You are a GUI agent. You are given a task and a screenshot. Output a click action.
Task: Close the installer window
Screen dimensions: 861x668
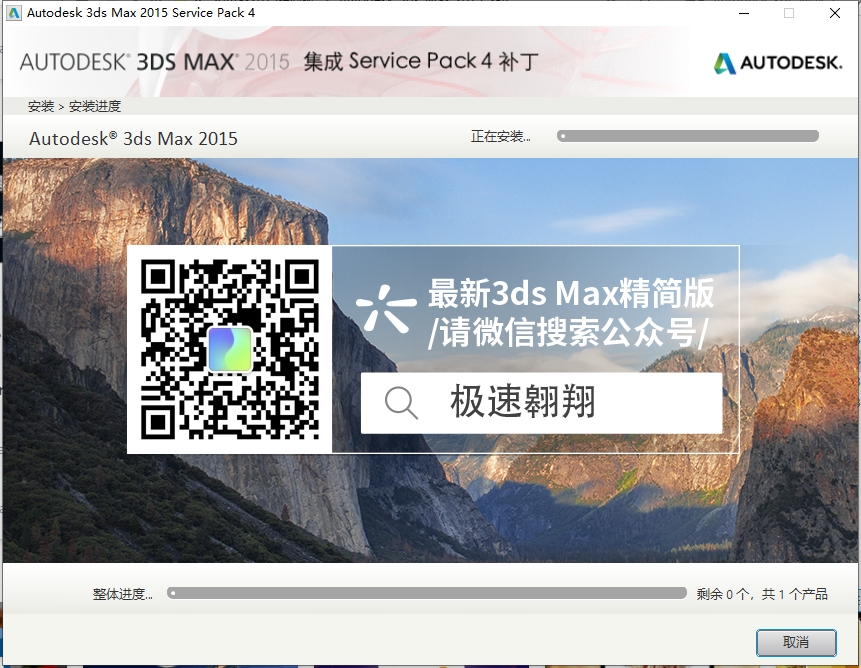[x=835, y=13]
